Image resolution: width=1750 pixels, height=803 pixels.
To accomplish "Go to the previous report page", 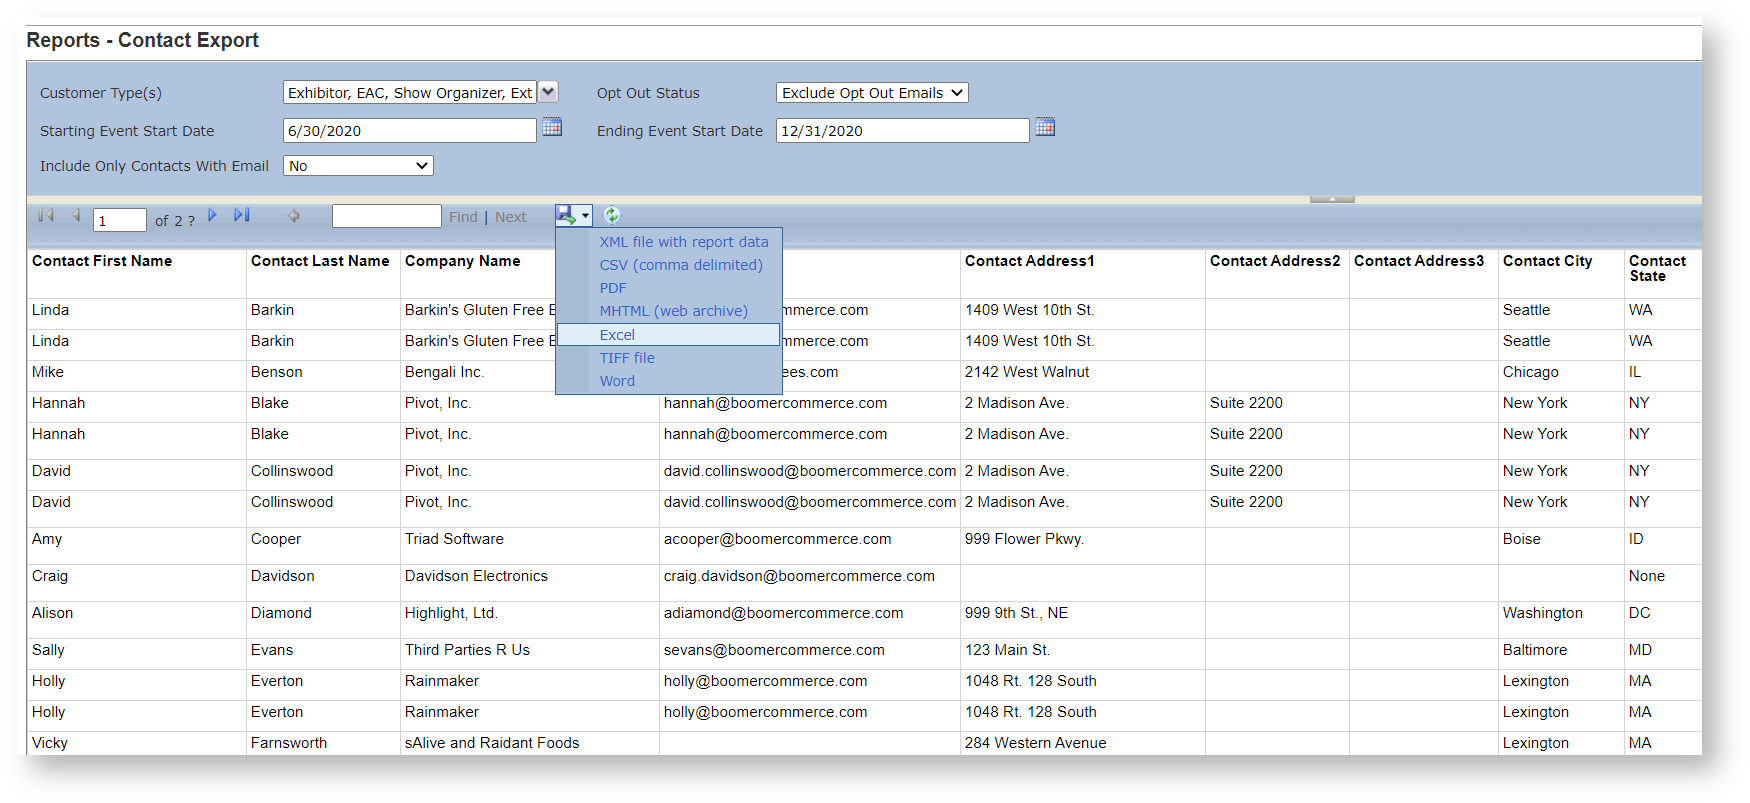I will [76, 215].
